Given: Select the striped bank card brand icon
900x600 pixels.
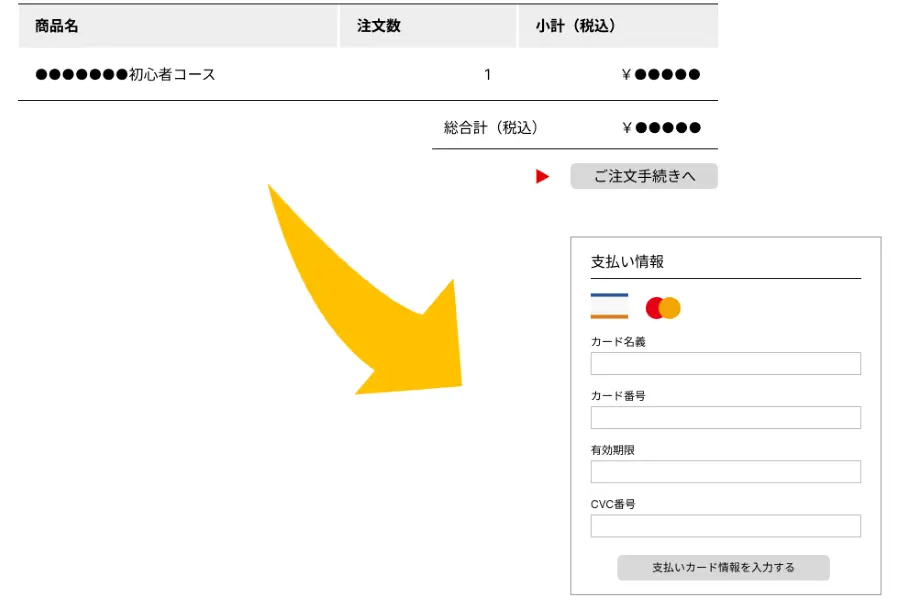Looking at the screenshot, I should click(x=610, y=307).
